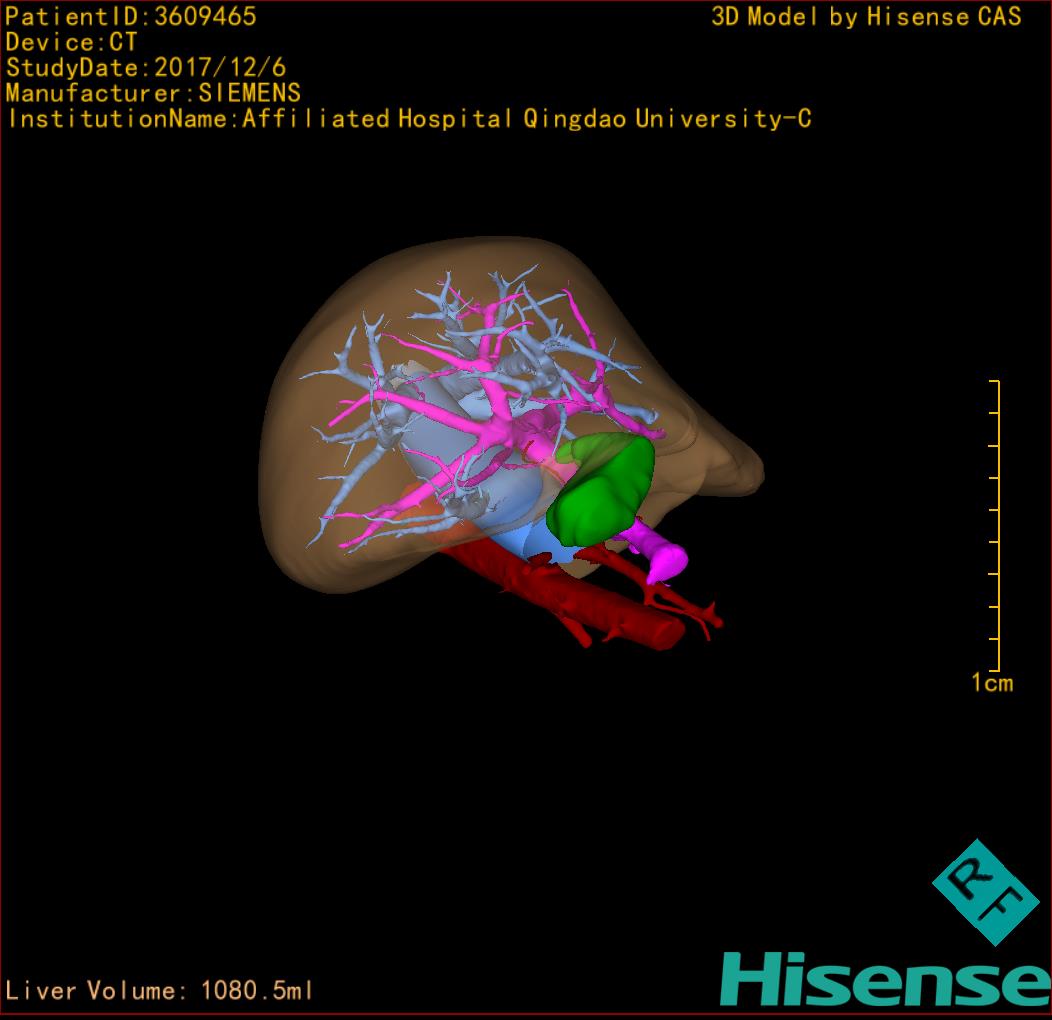
Task: Click the PatientID:3609465 text overlay
Action: pyautogui.click(x=131, y=16)
